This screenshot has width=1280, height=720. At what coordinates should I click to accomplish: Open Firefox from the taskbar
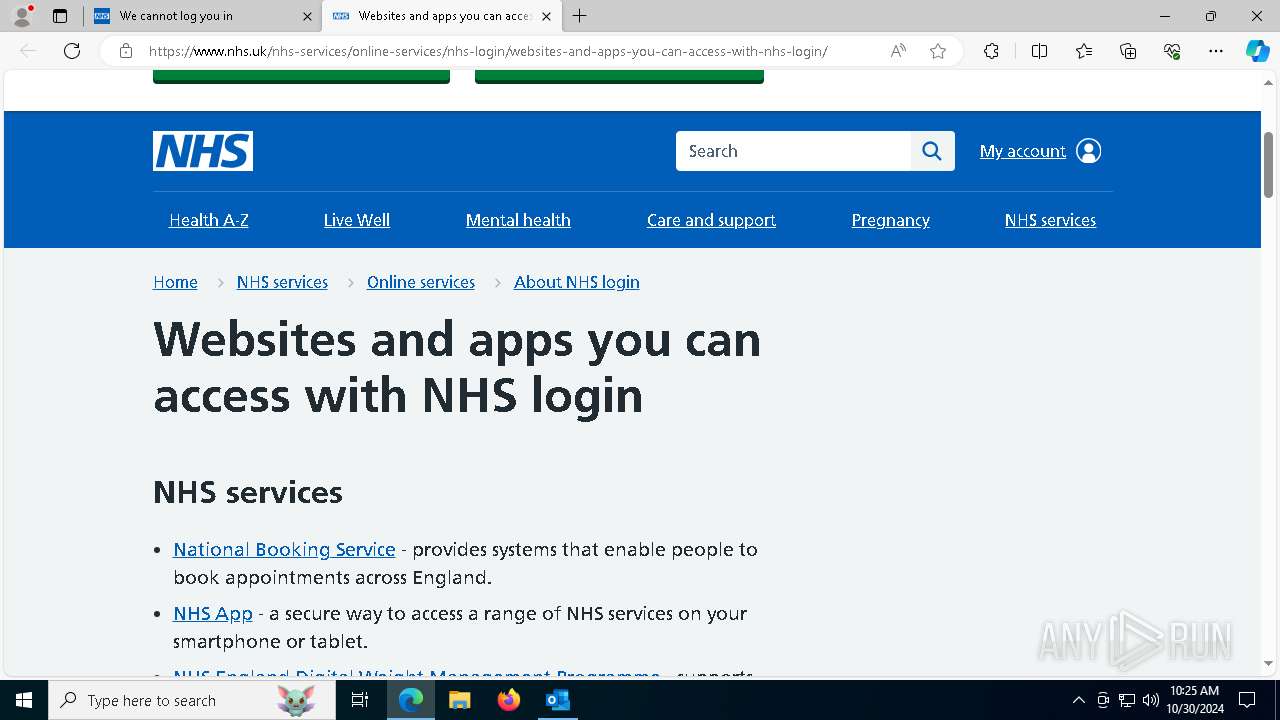pyautogui.click(x=509, y=700)
